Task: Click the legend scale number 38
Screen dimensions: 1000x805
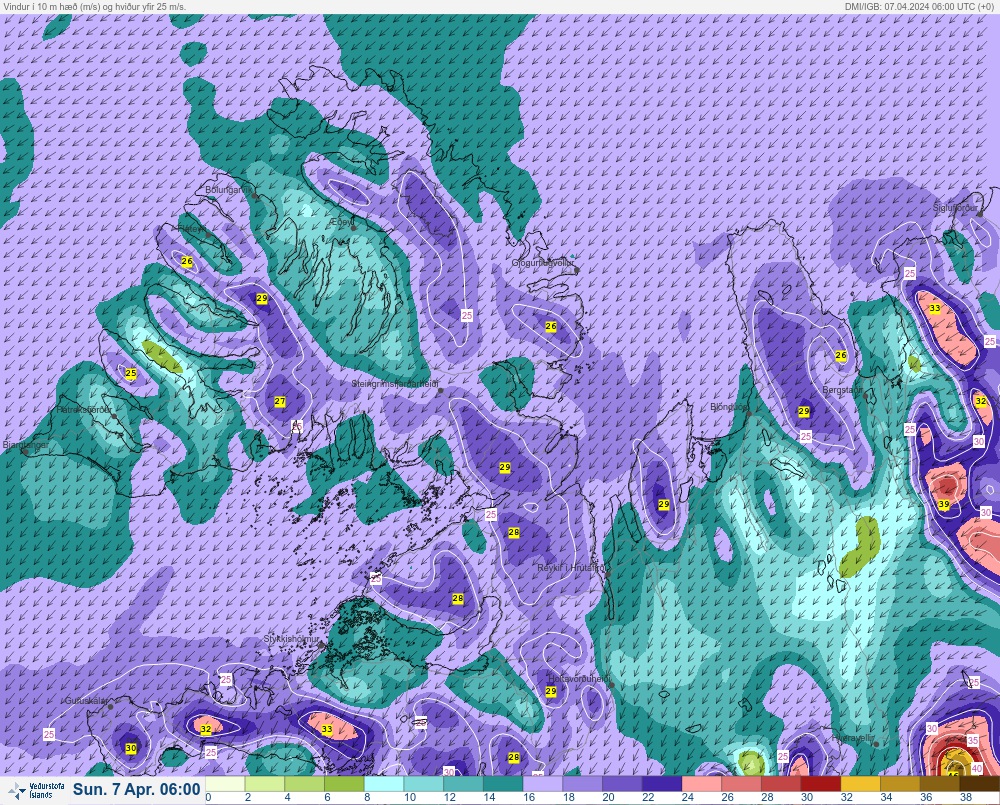Action: click(966, 797)
